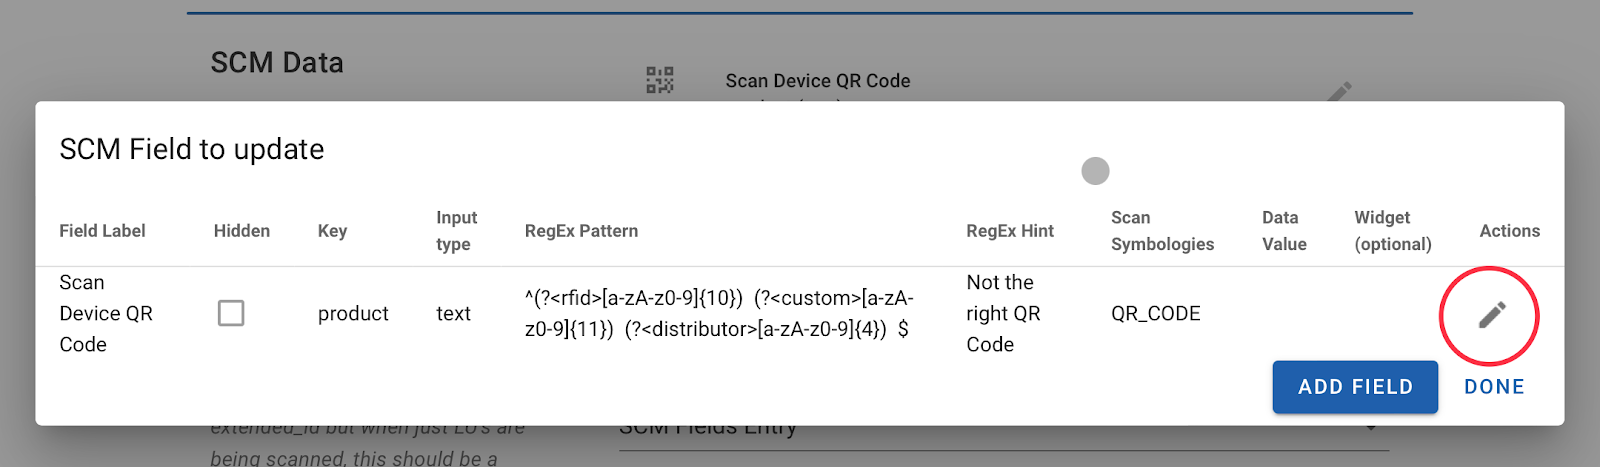Tick the Hidden checkbox for Scan Device QR Code
The width and height of the screenshot is (1600, 467).
click(231, 313)
